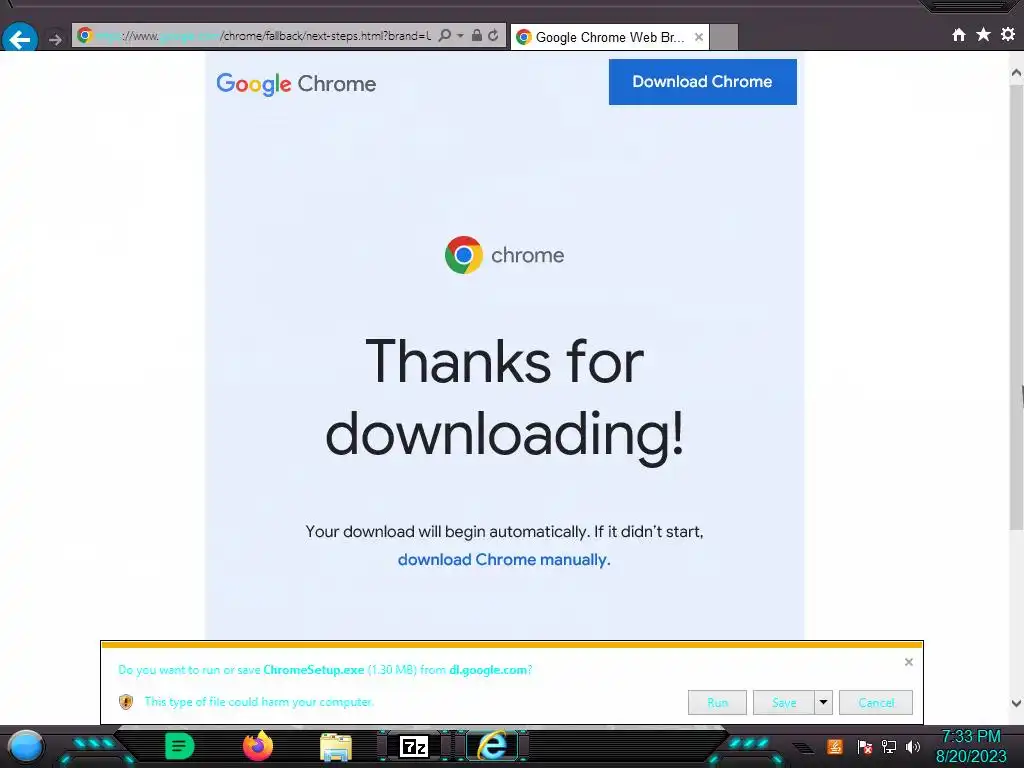This screenshot has height=768, width=1024.
Task: Launch Firefox from the taskbar
Action: coord(258,746)
